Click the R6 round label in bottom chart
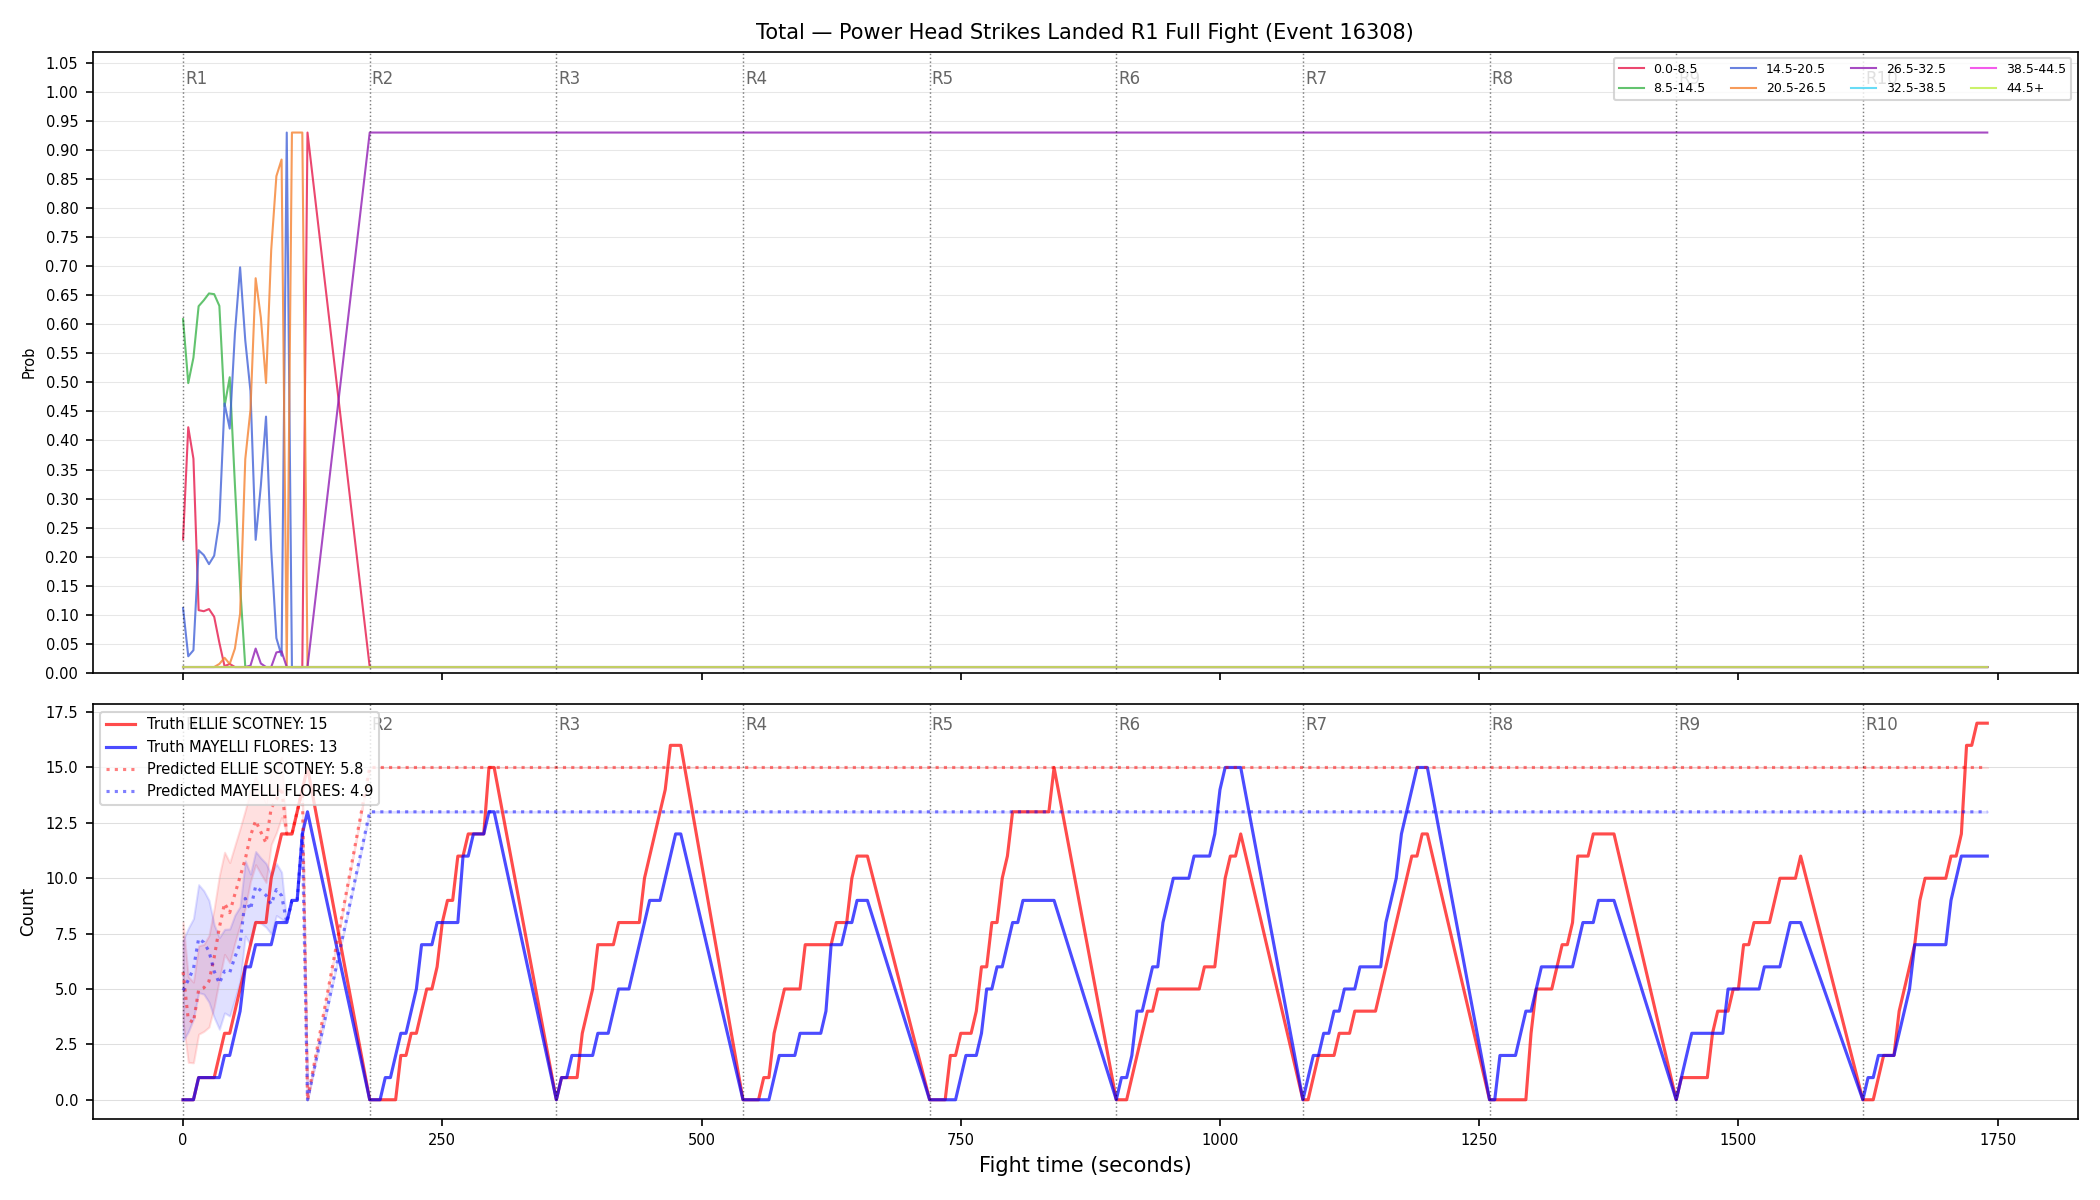 [1129, 724]
